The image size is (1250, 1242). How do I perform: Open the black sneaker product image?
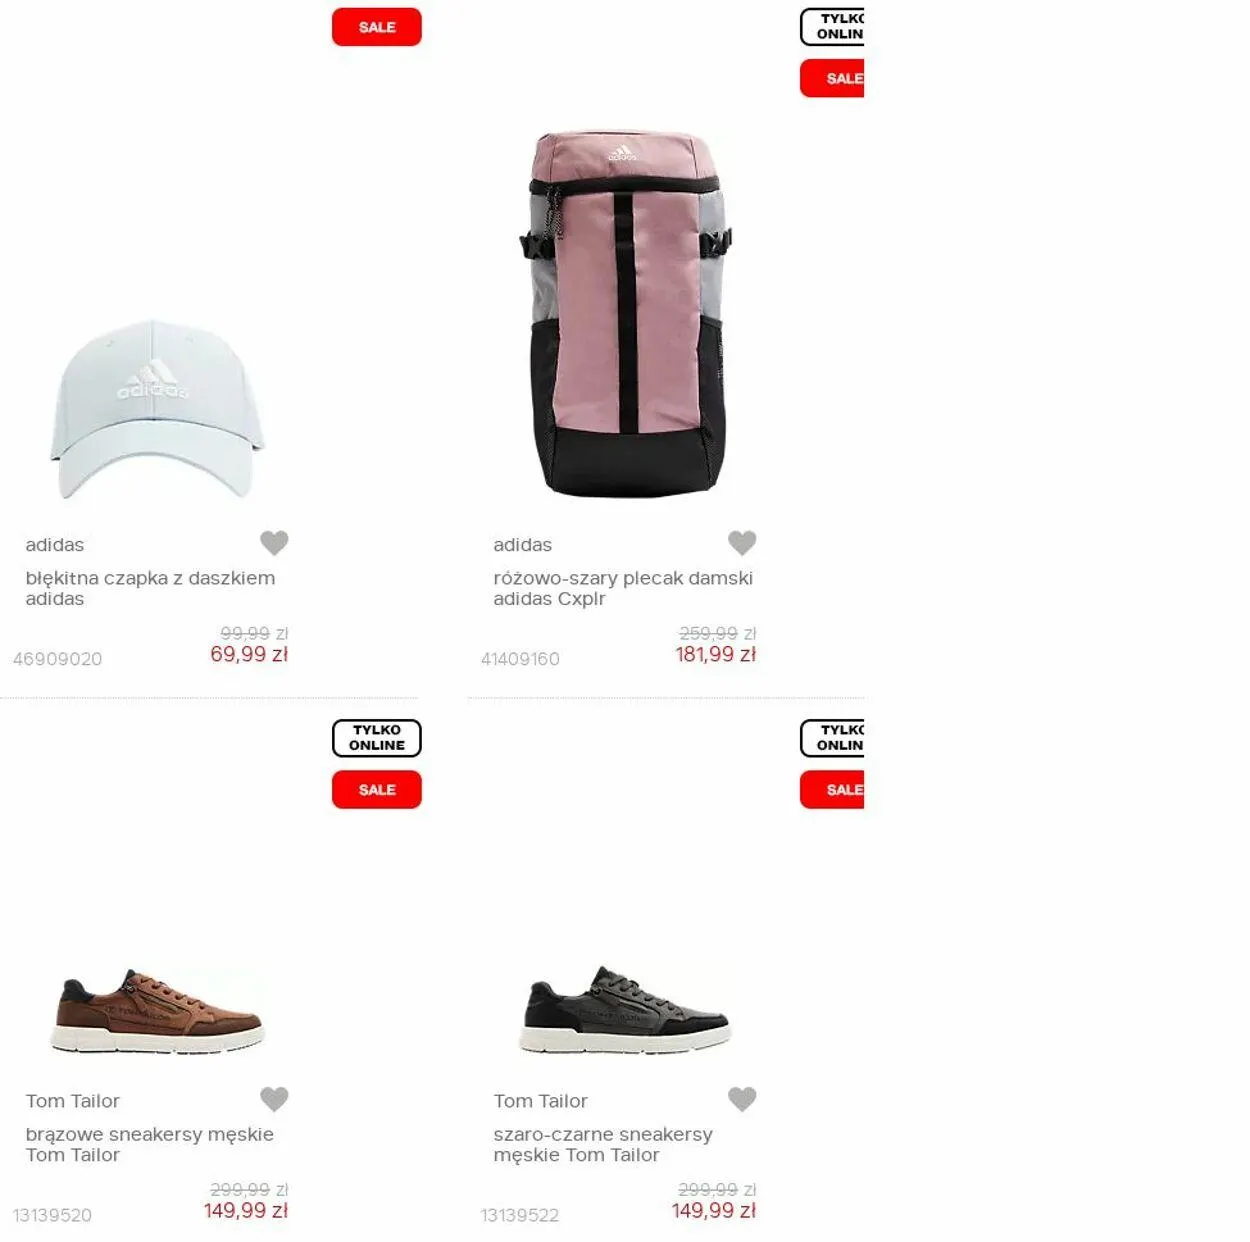click(625, 1009)
